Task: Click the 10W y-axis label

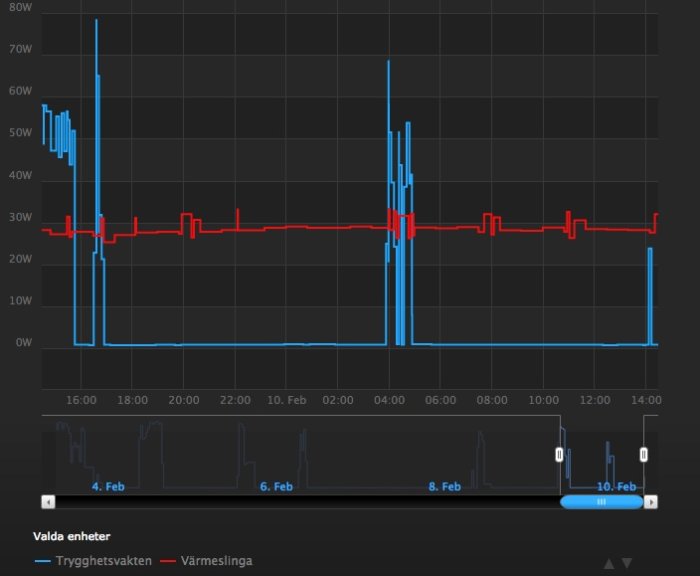Action: click(21, 301)
